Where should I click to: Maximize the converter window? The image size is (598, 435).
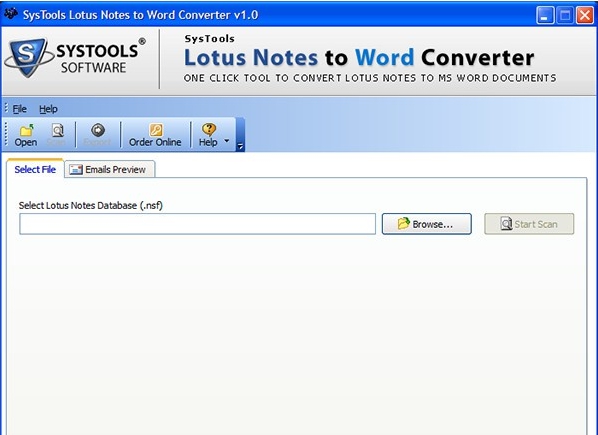565,16
